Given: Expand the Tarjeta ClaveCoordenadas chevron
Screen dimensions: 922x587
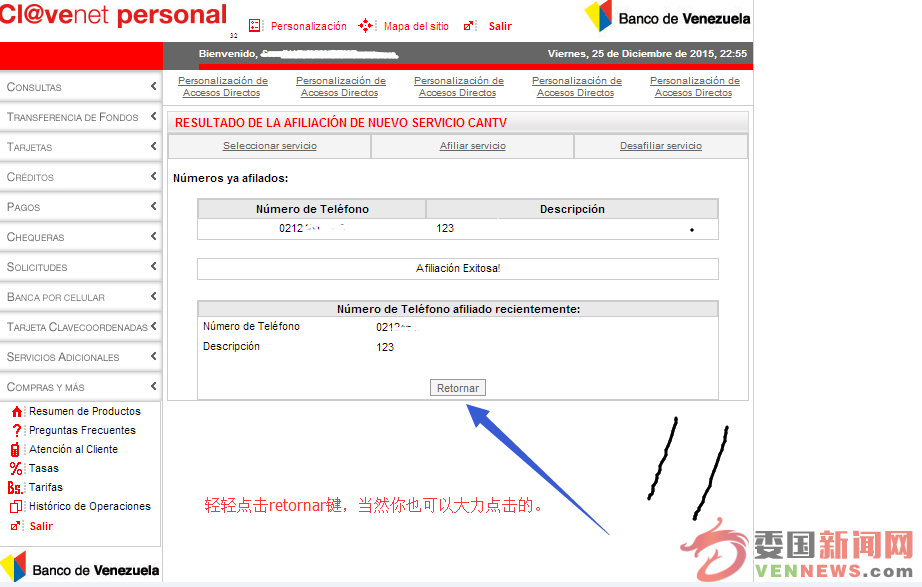Looking at the screenshot, I should 153,326.
